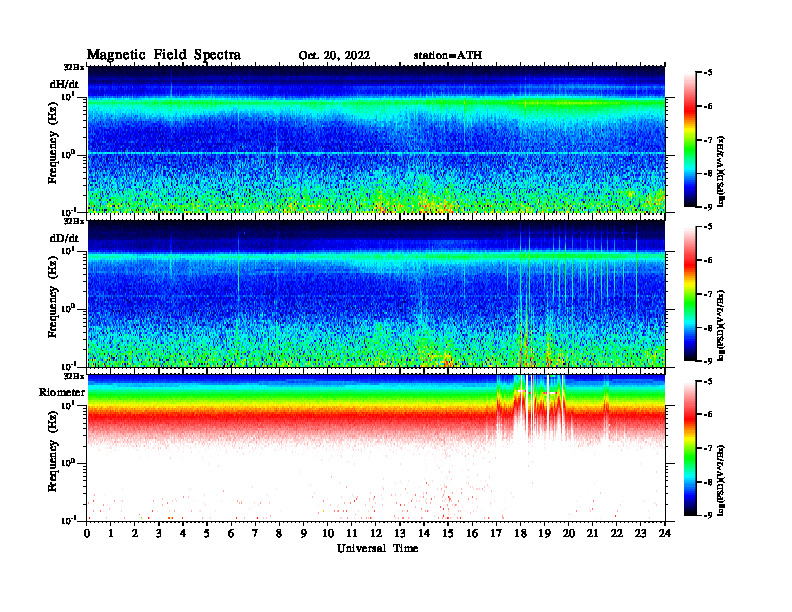Click hour tick label "23" on time axis
The width and height of the screenshot is (792, 612).
pos(640,534)
